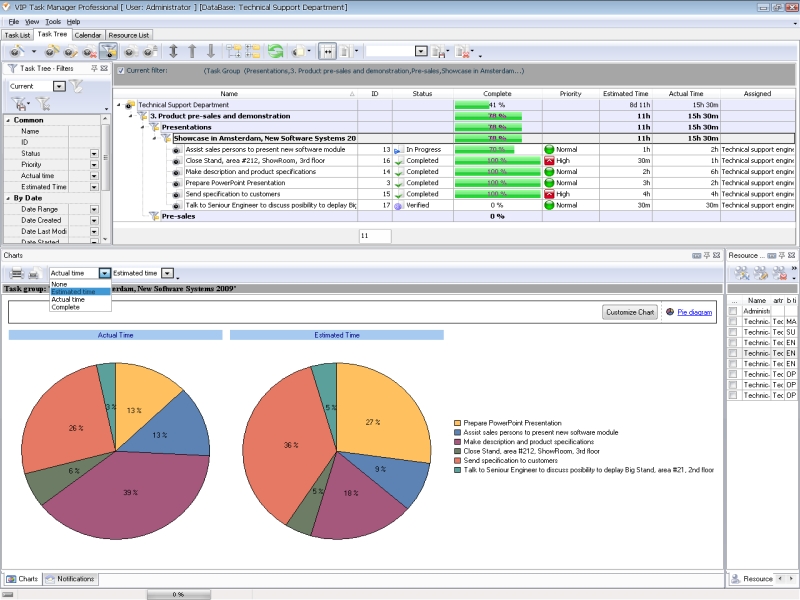Click the New Task toolbar icon
Viewport: 800px width, 600px height.
click(x=17, y=51)
